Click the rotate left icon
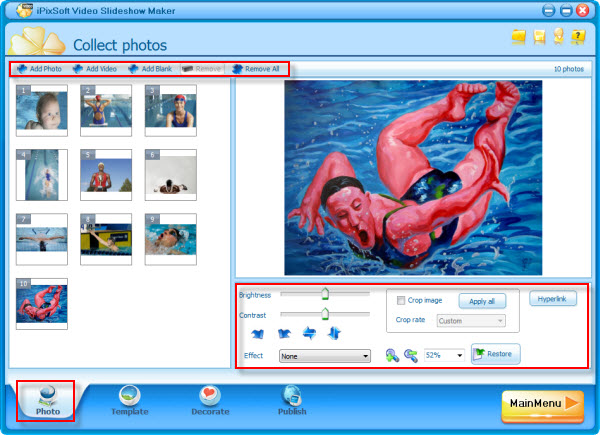The height and width of the screenshot is (435, 600). (260, 333)
